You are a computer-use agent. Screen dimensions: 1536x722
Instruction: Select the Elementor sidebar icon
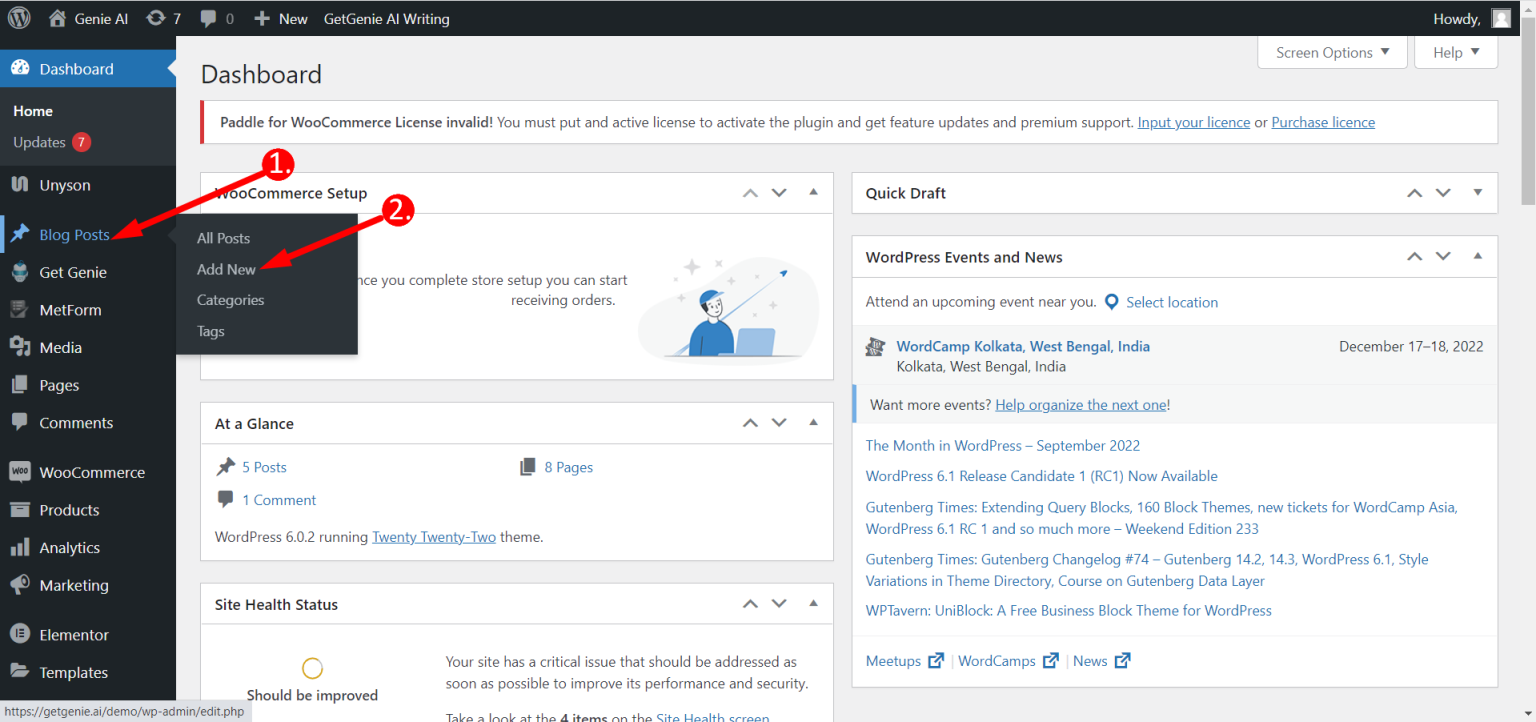click(x=21, y=633)
